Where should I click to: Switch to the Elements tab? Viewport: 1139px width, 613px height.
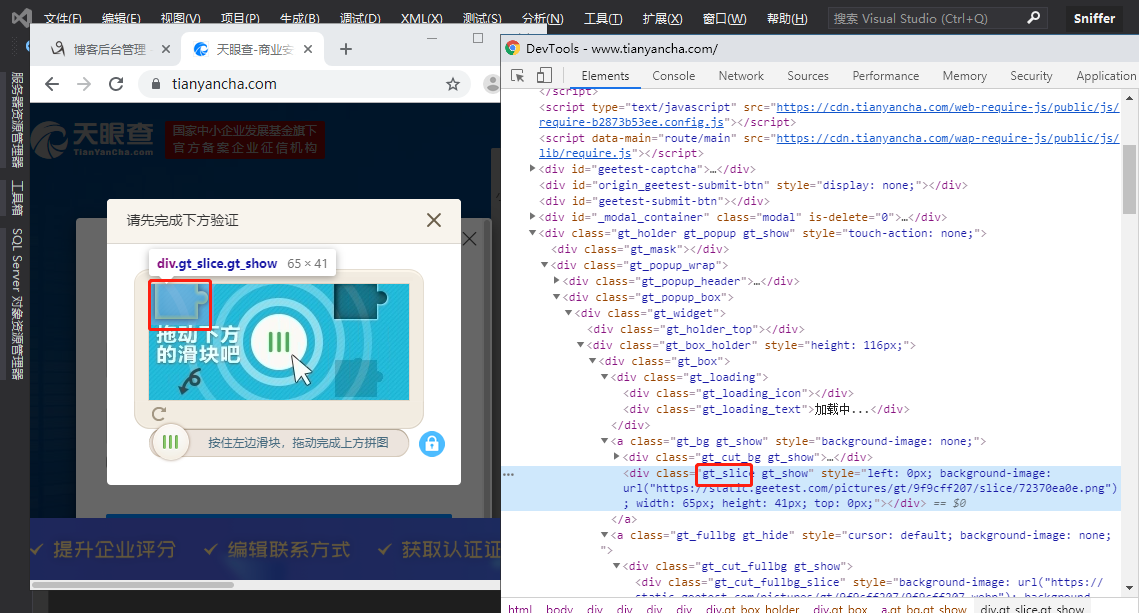tap(605, 76)
